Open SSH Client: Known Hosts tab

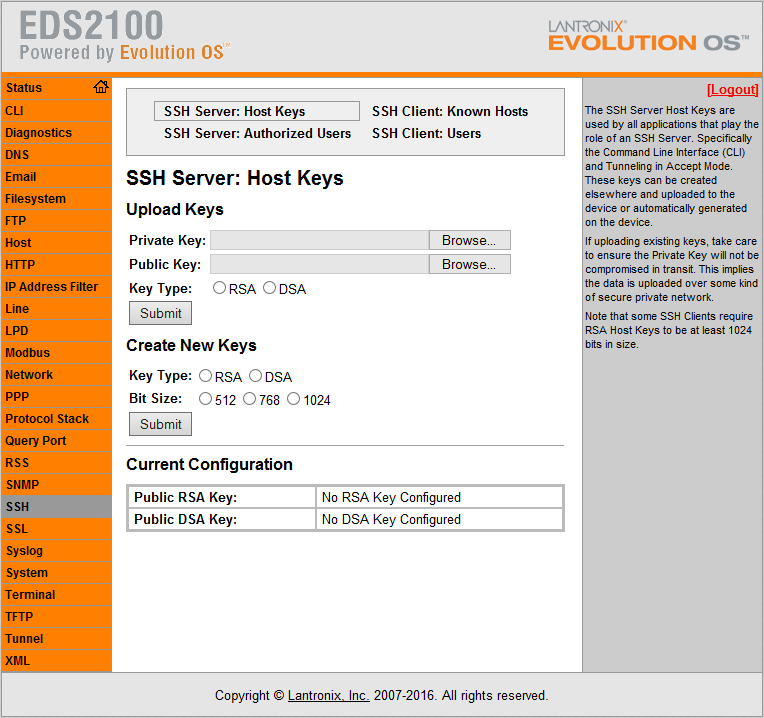pos(450,111)
